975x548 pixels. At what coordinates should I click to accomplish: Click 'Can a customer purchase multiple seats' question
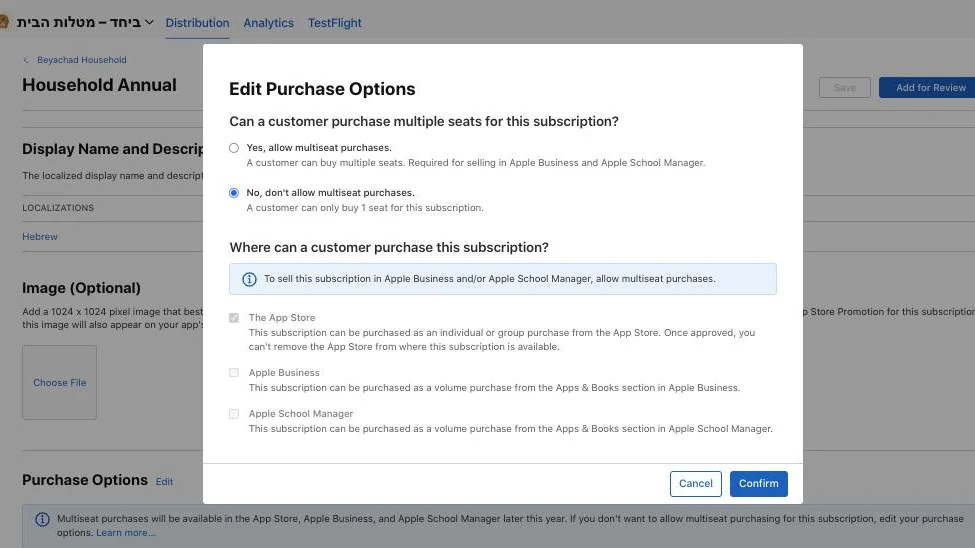pyautogui.click(x=424, y=121)
